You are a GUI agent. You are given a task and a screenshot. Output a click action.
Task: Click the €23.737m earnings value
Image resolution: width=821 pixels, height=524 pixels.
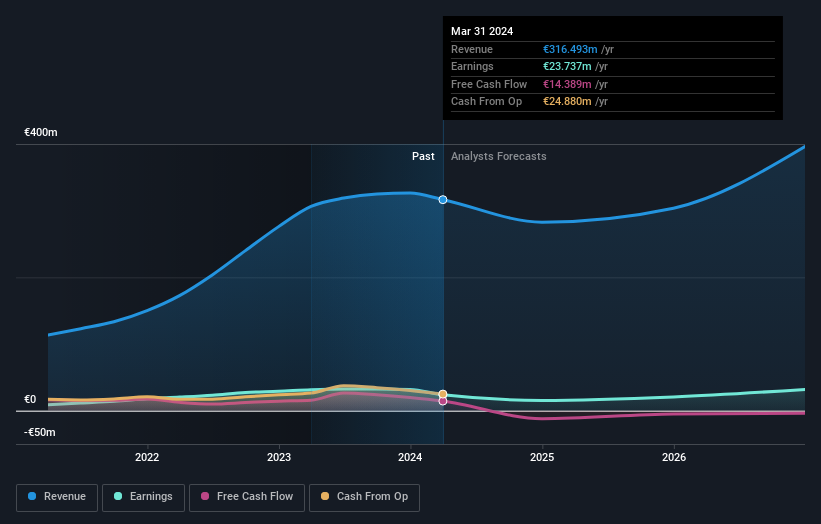(567, 66)
